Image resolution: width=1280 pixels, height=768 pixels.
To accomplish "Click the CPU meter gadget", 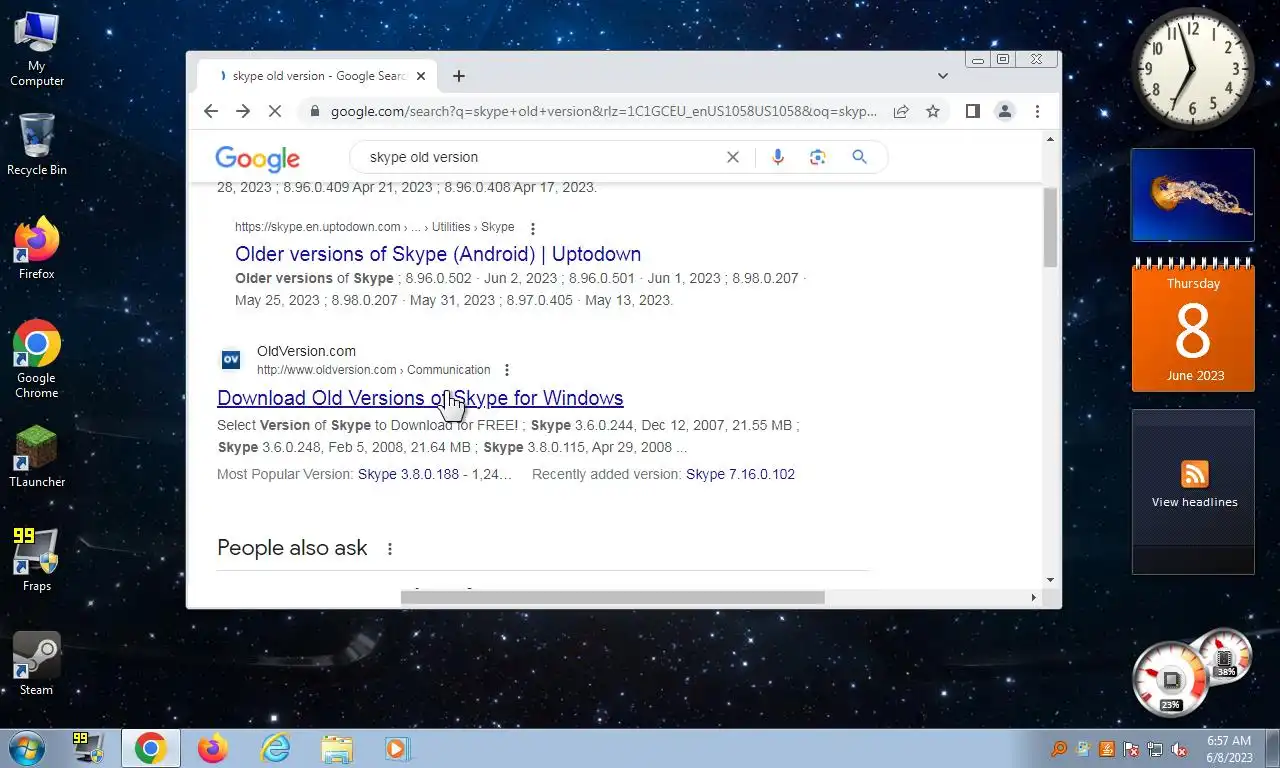I will click(x=1190, y=672).
